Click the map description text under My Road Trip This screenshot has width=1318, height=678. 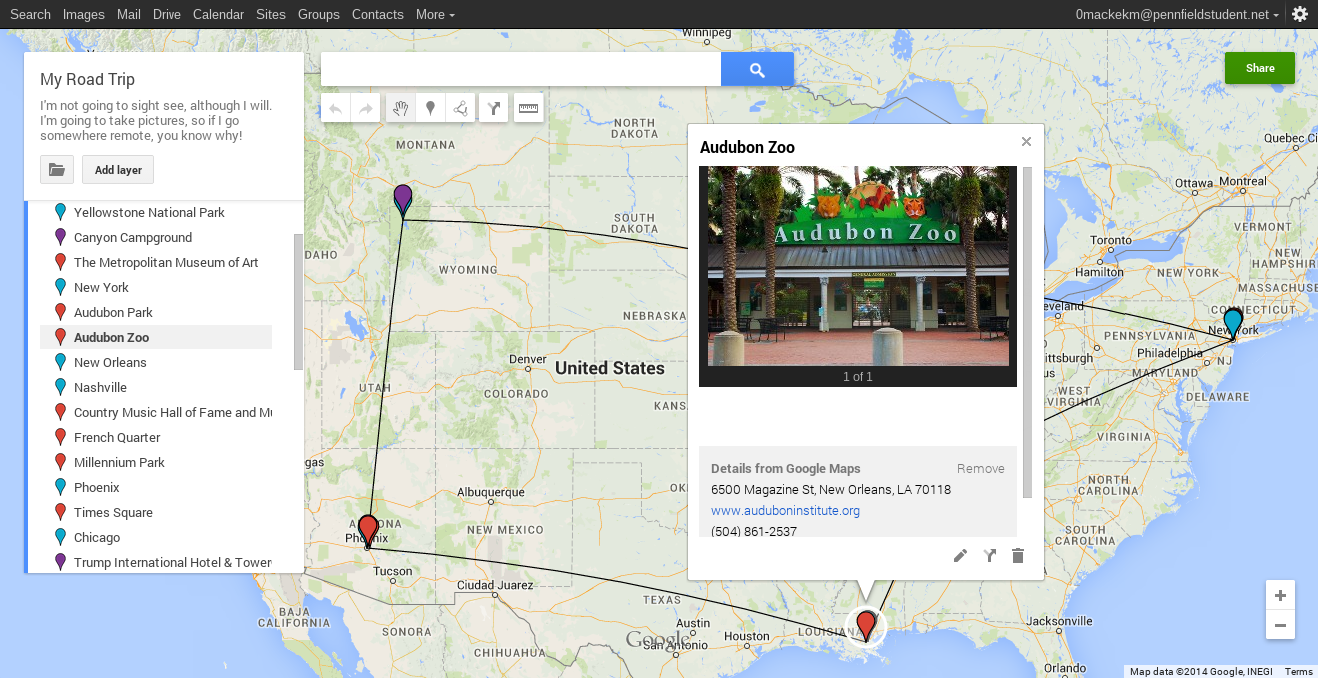[156, 120]
